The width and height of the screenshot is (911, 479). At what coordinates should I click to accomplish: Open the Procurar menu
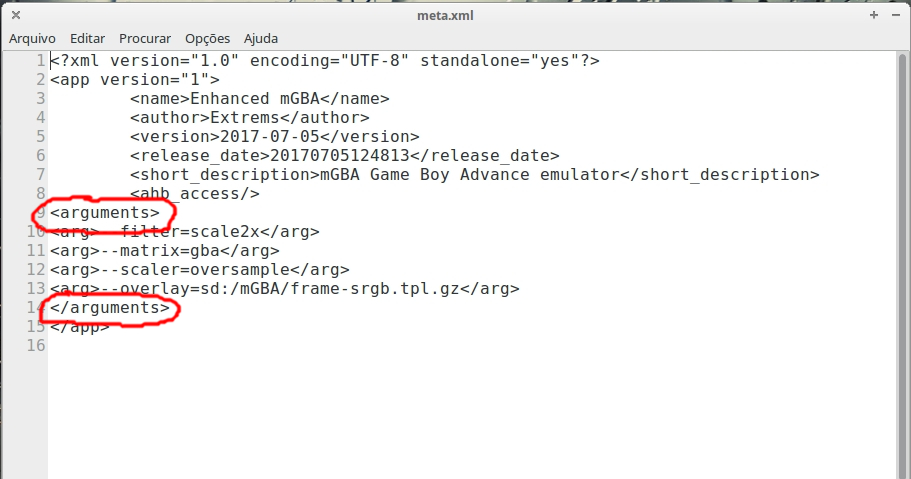pyautogui.click(x=145, y=38)
